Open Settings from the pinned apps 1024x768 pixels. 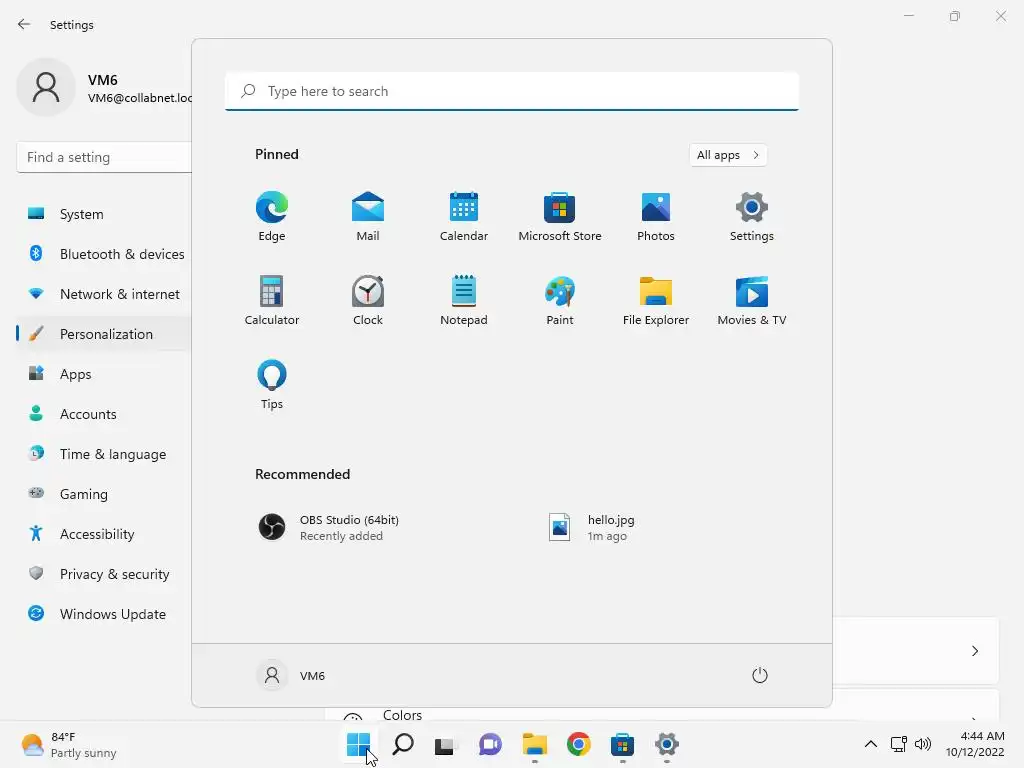click(752, 217)
